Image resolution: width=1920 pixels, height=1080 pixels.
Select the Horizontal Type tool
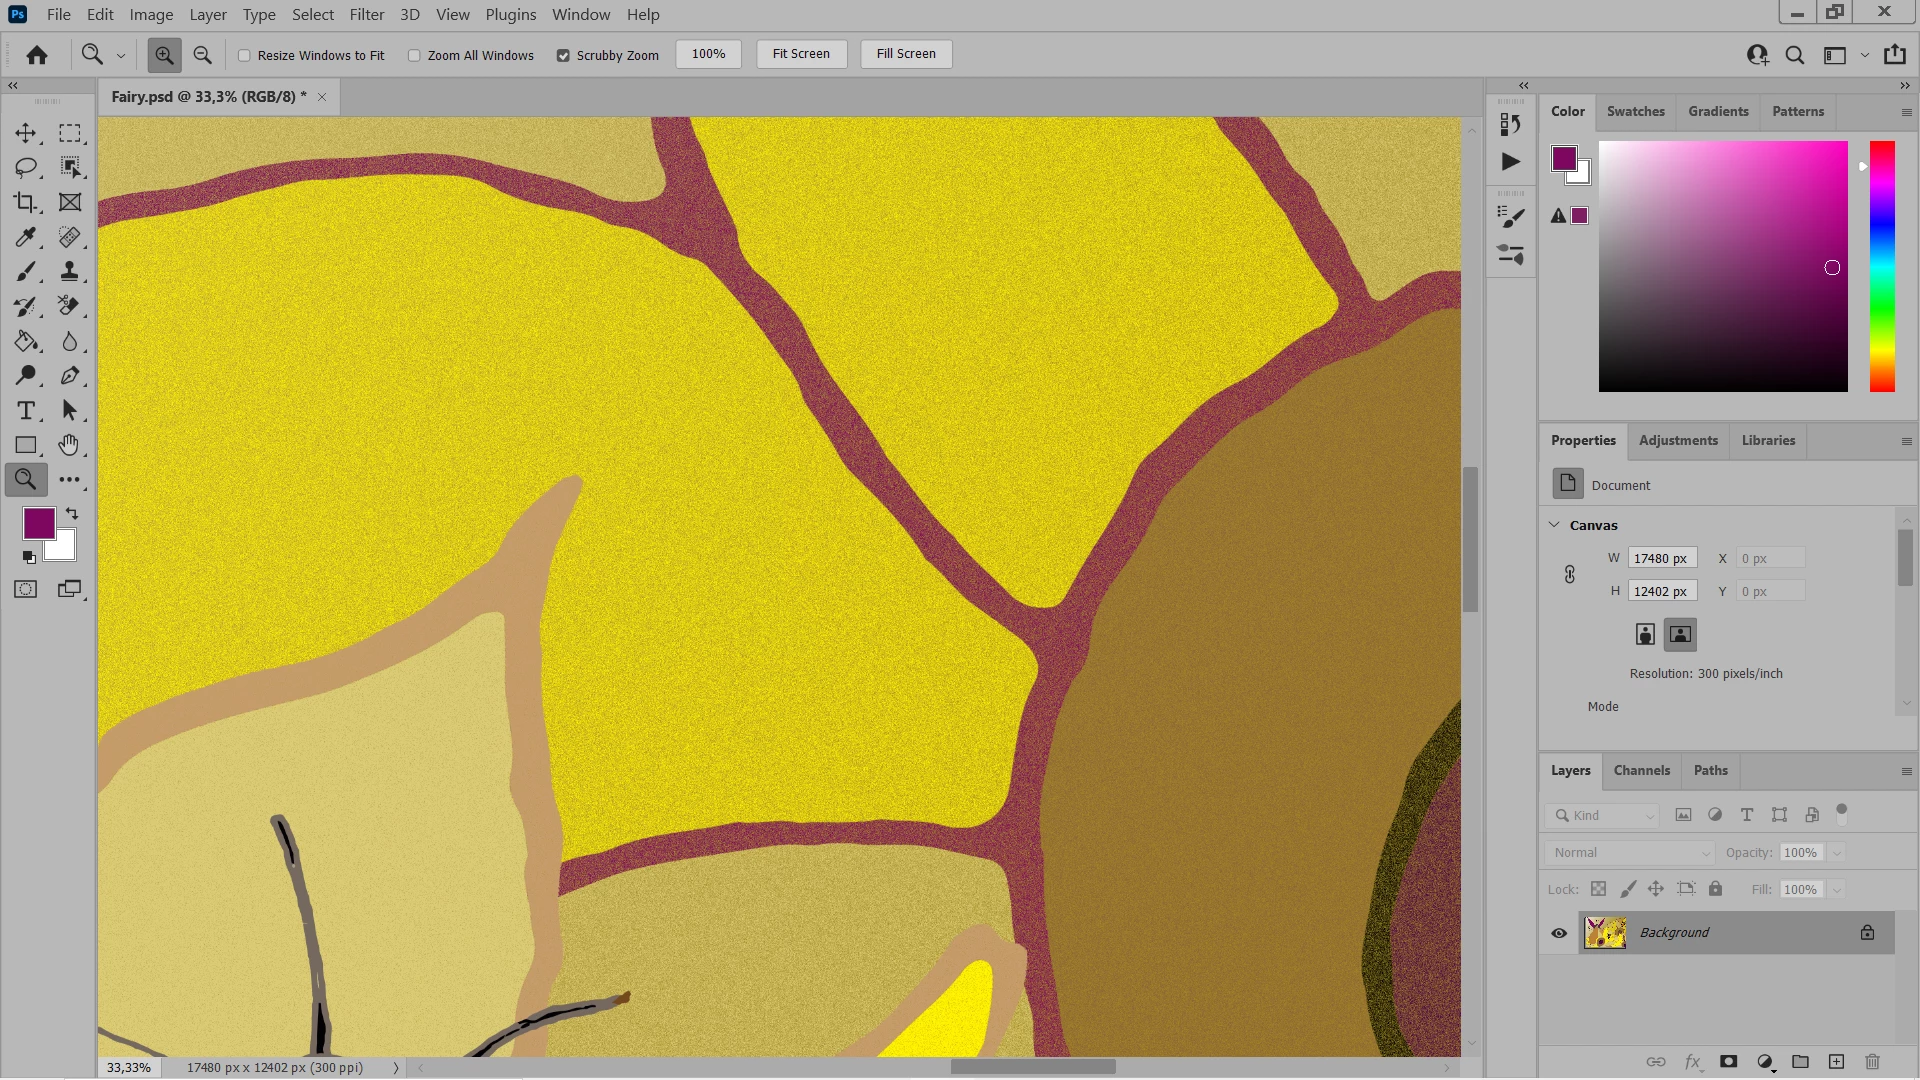click(26, 411)
